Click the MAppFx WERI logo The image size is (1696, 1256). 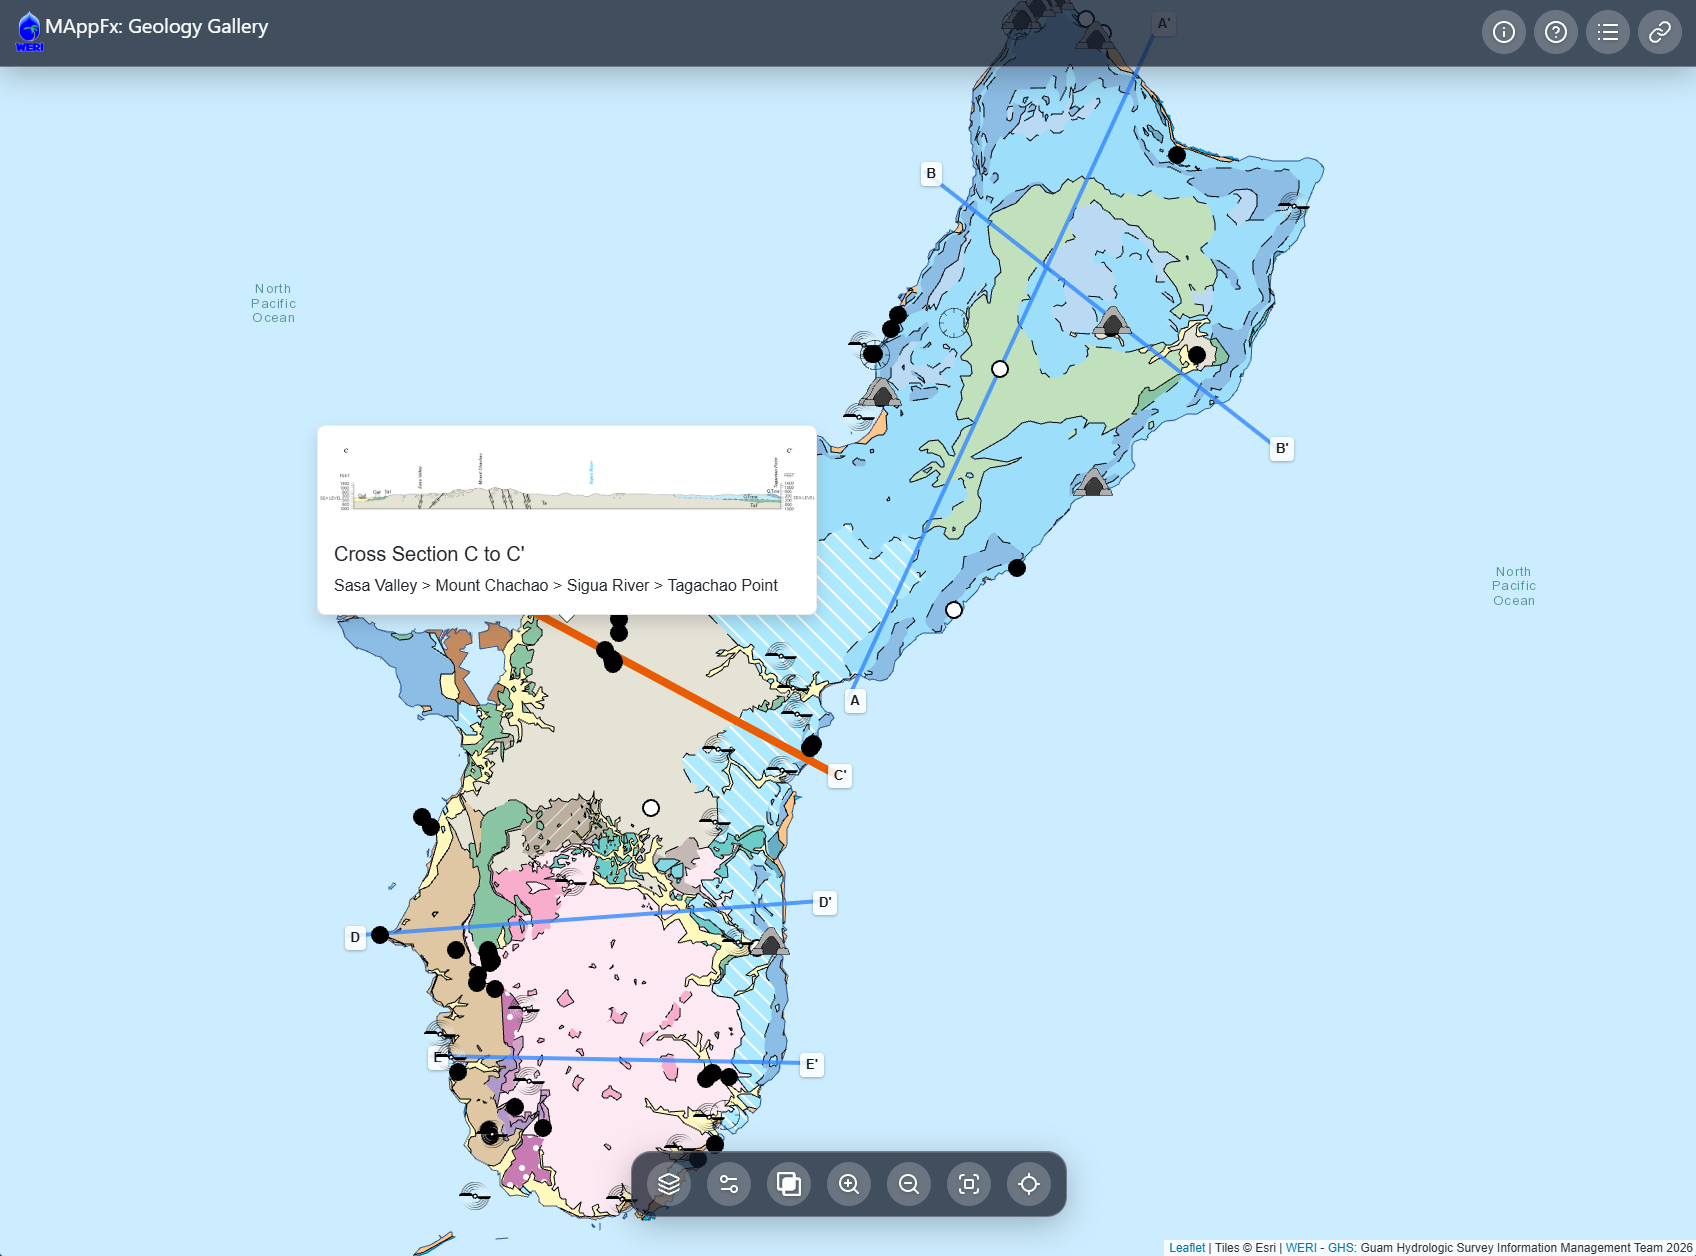(x=29, y=32)
